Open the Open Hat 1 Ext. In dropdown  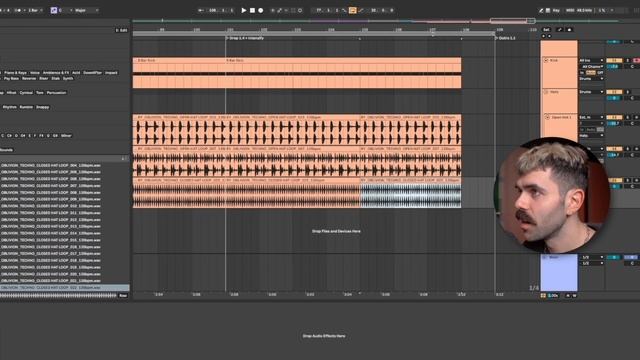pos(591,117)
